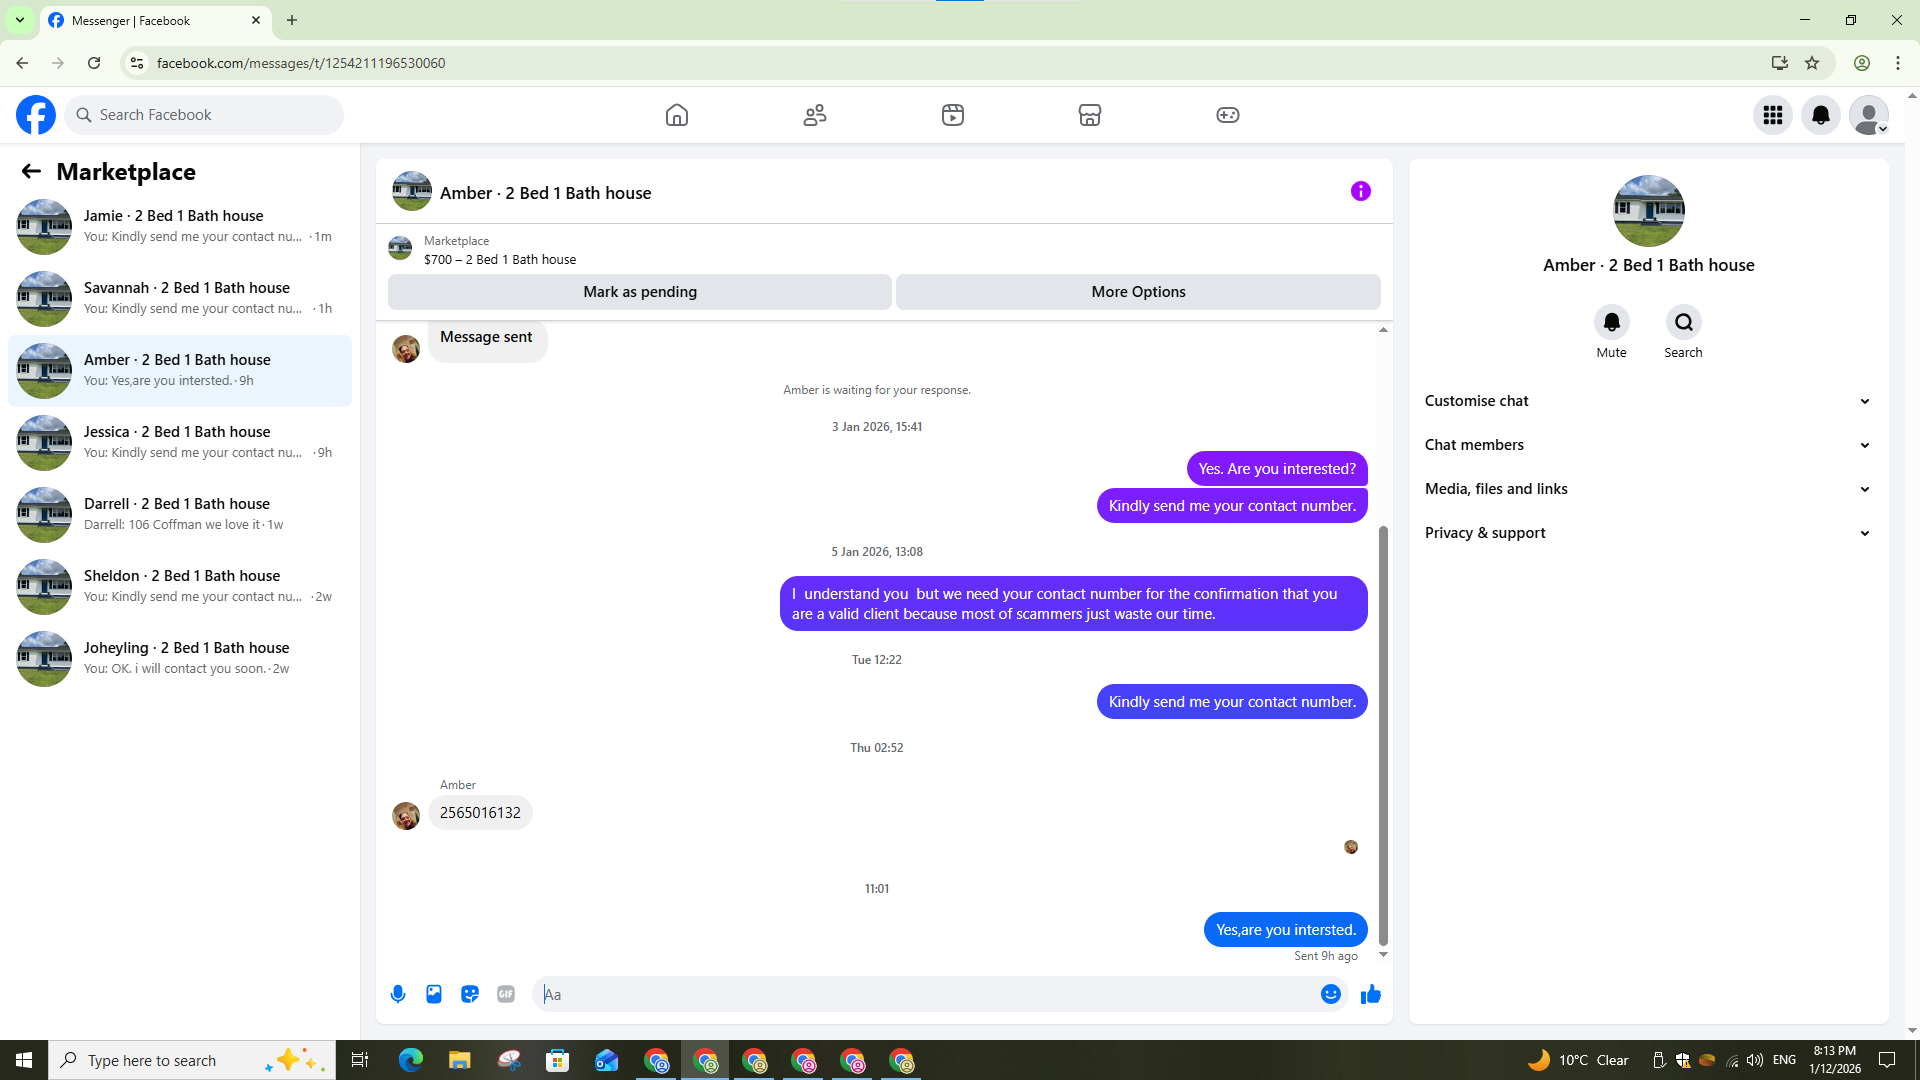The width and height of the screenshot is (1920, 1080).
Task: Open the Facebook notifications bell
Action: [1820, 115]
